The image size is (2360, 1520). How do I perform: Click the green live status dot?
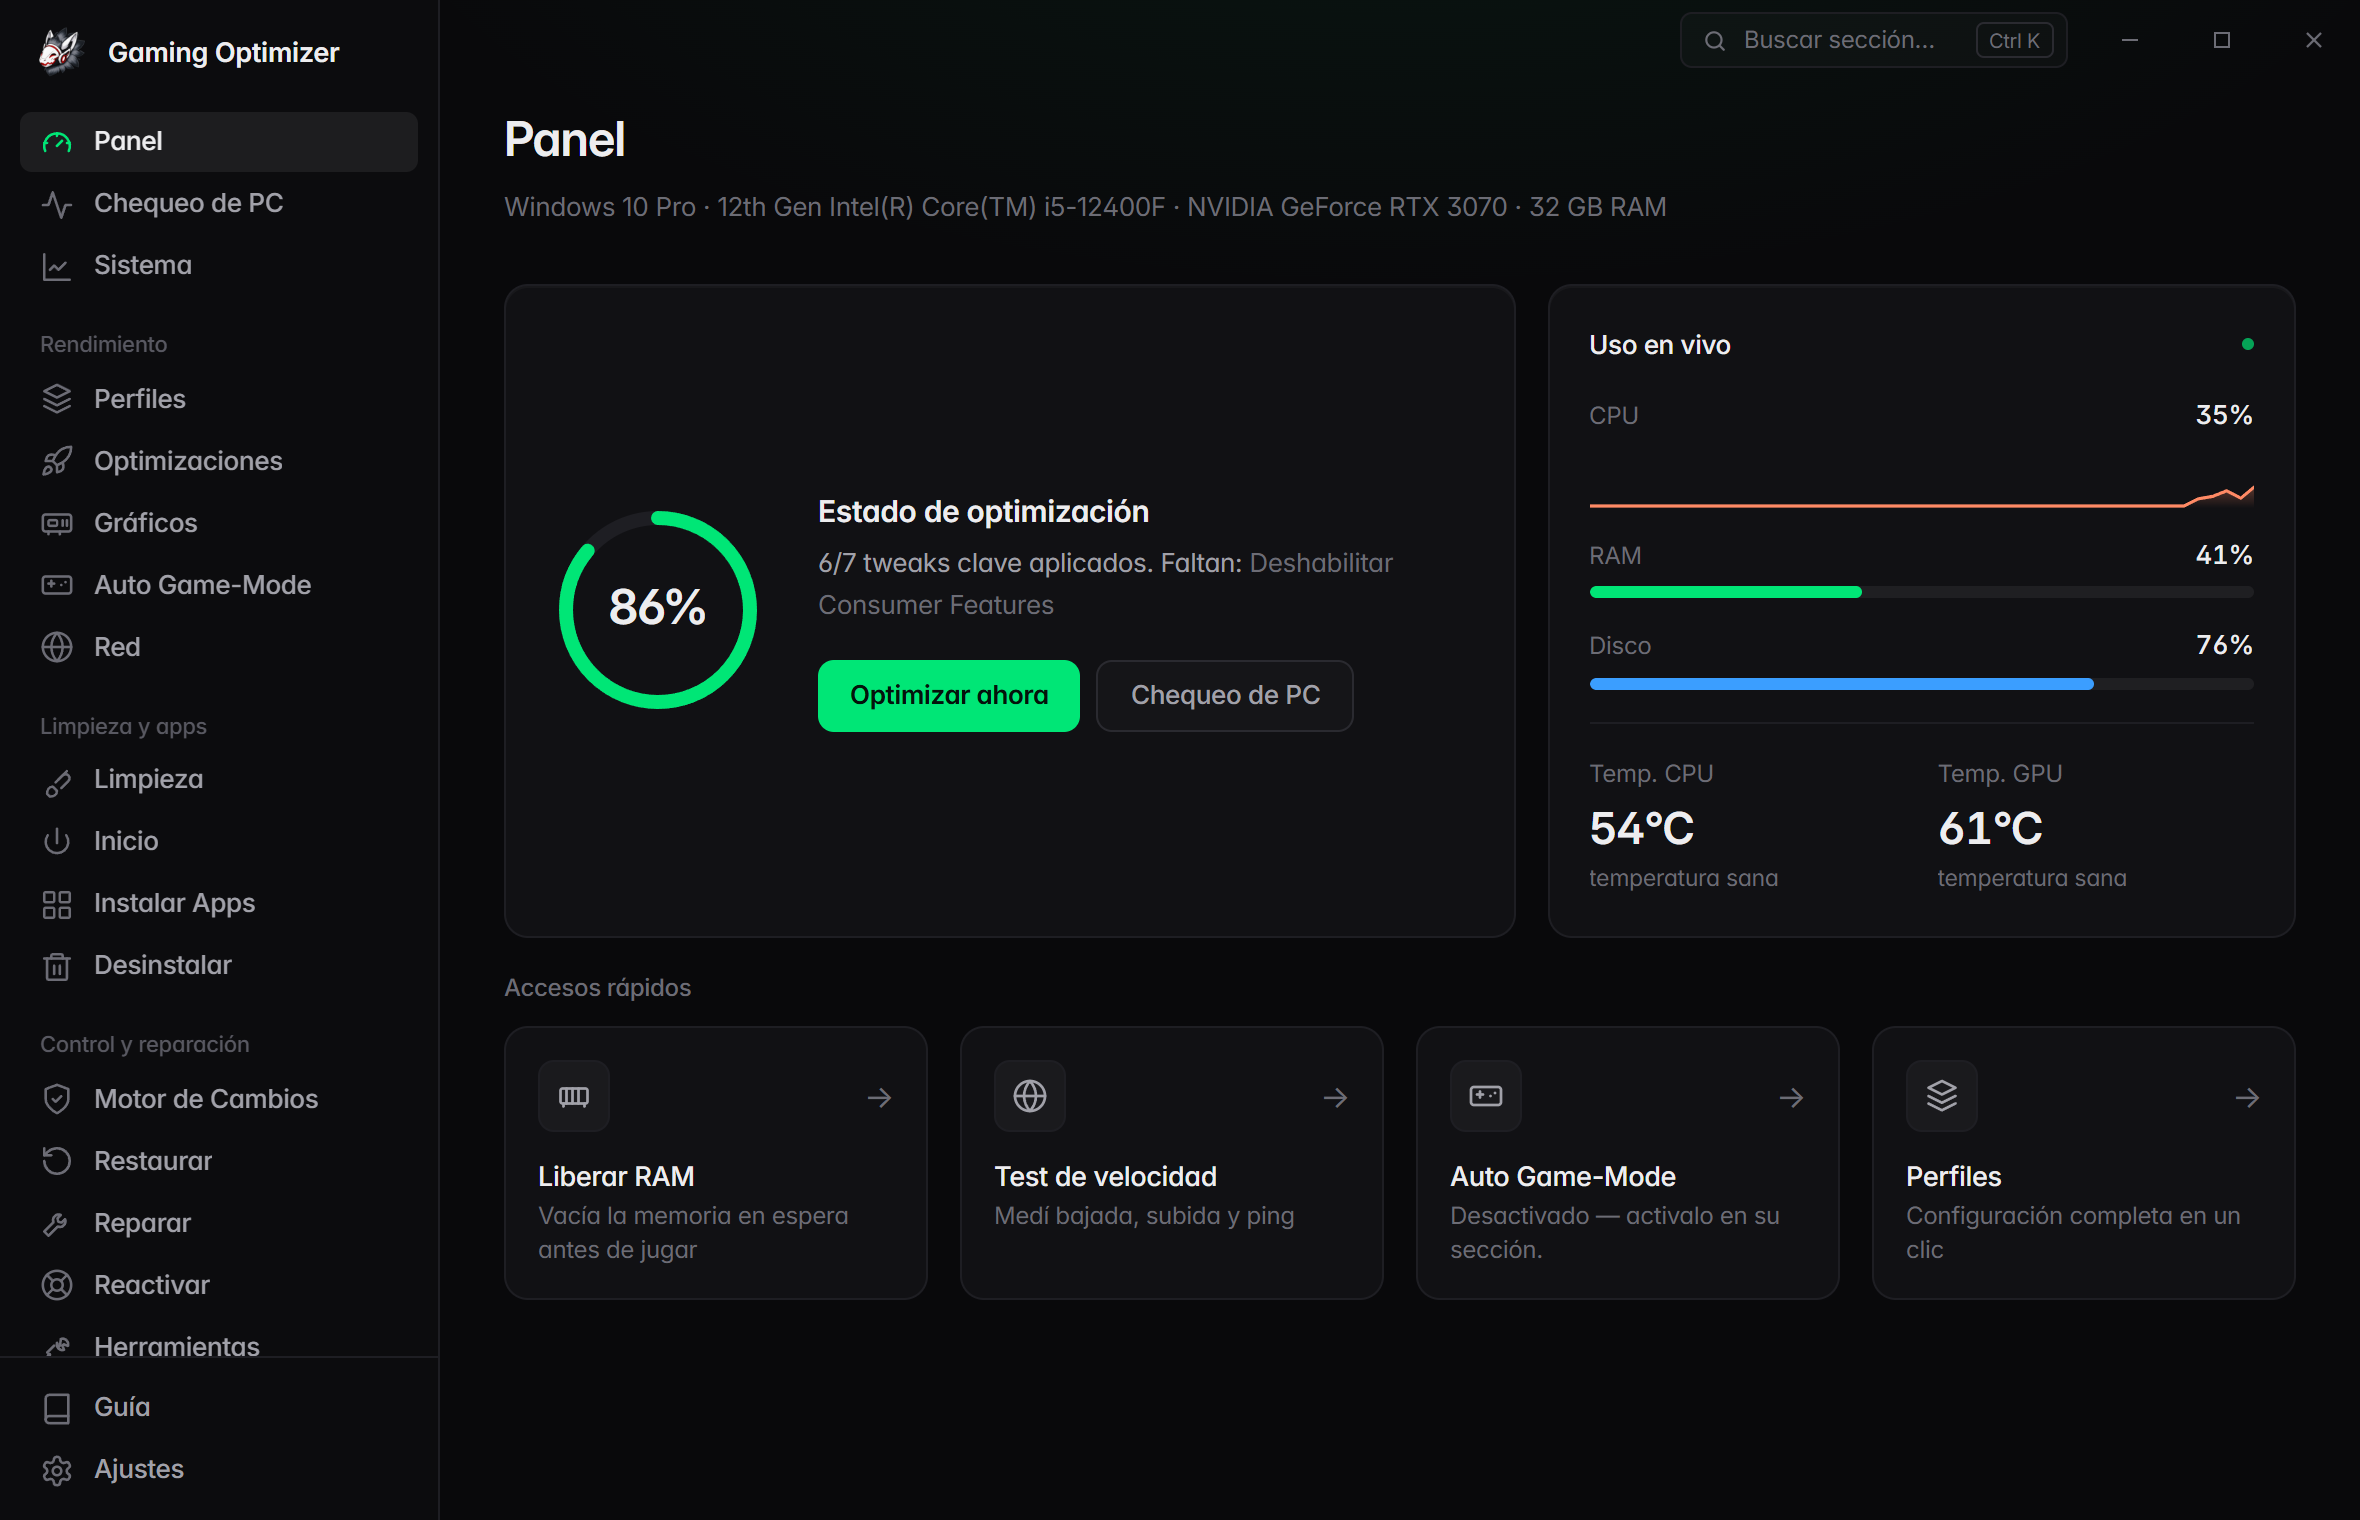point(2248,344)
